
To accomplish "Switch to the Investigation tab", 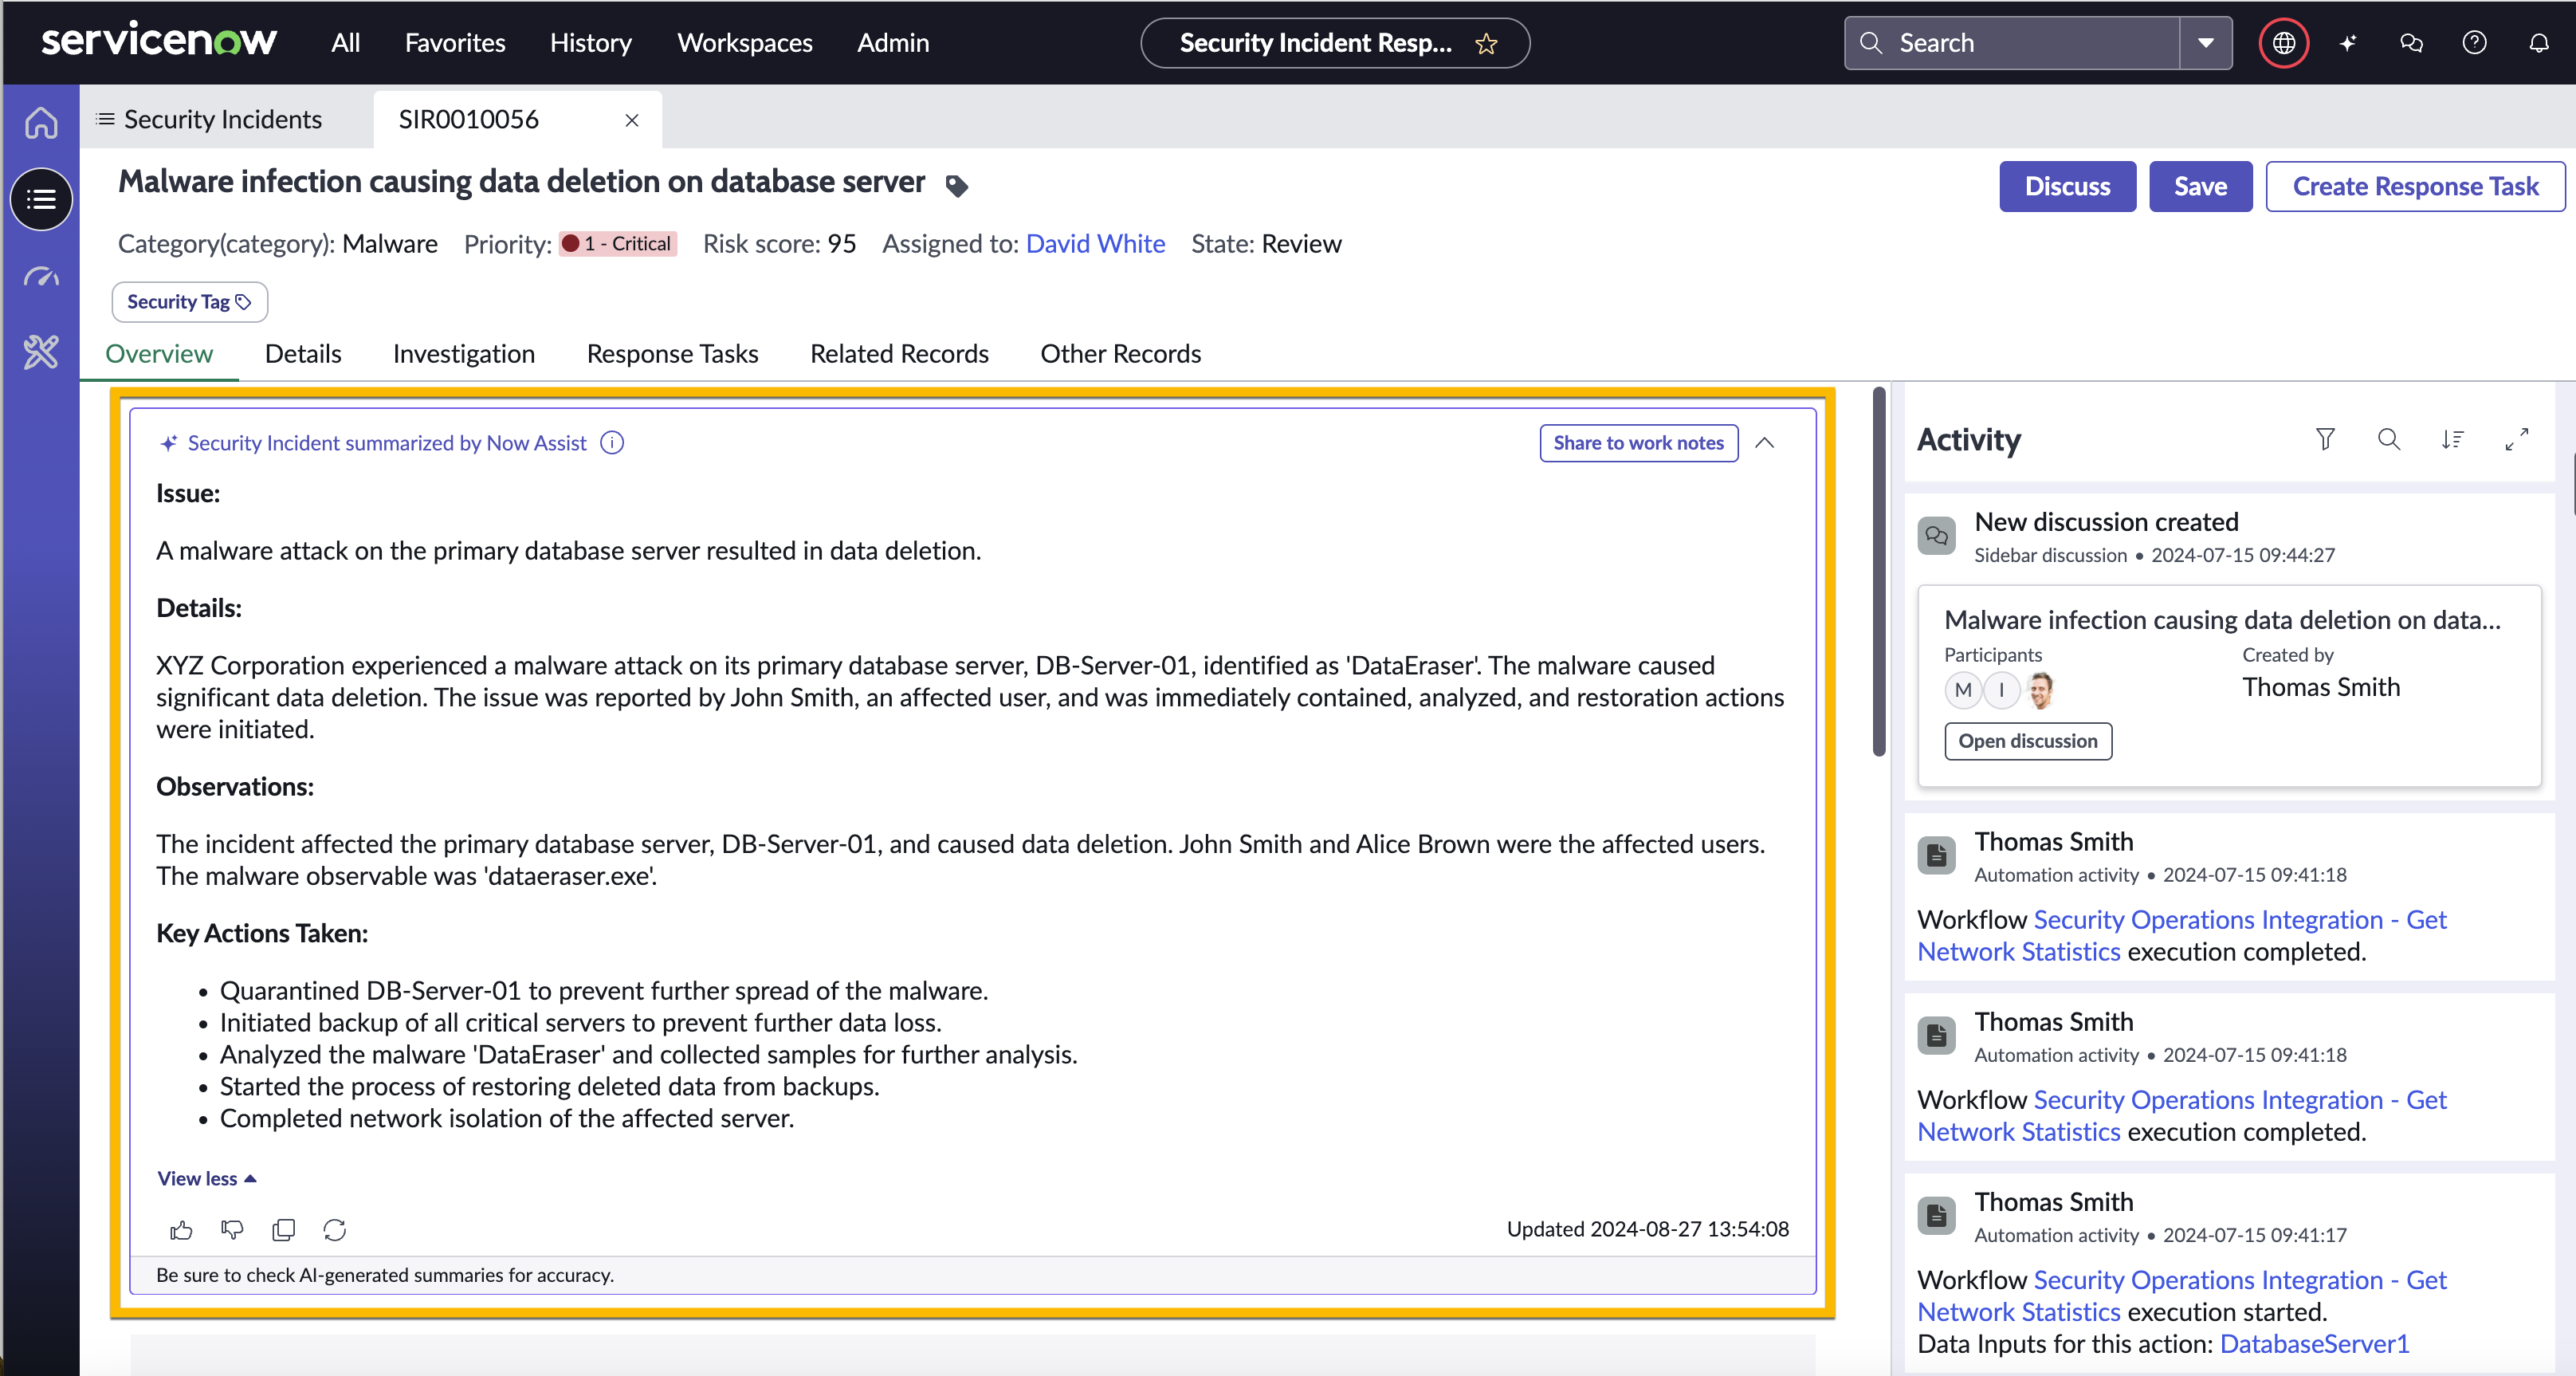I will pyautogui.click(x=464, y=354).
